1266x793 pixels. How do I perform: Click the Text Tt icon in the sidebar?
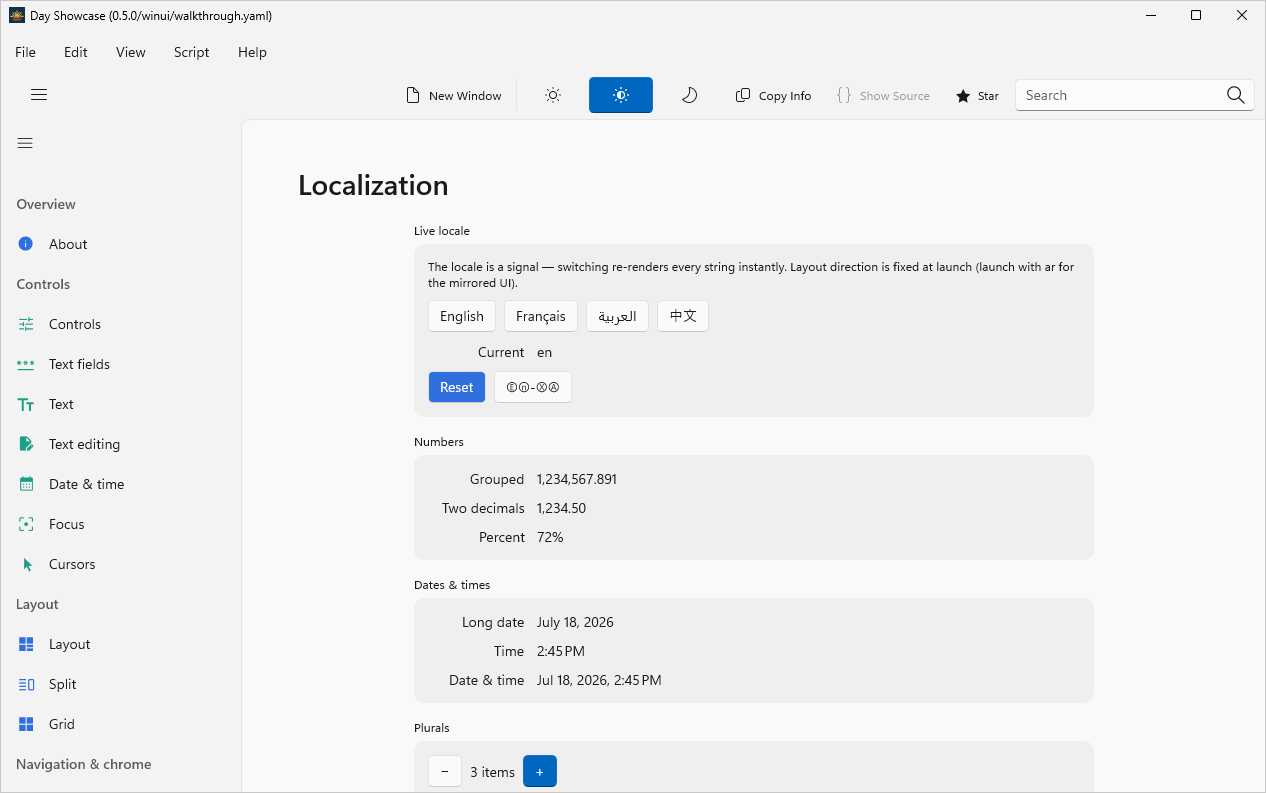[x=26, y=404]
